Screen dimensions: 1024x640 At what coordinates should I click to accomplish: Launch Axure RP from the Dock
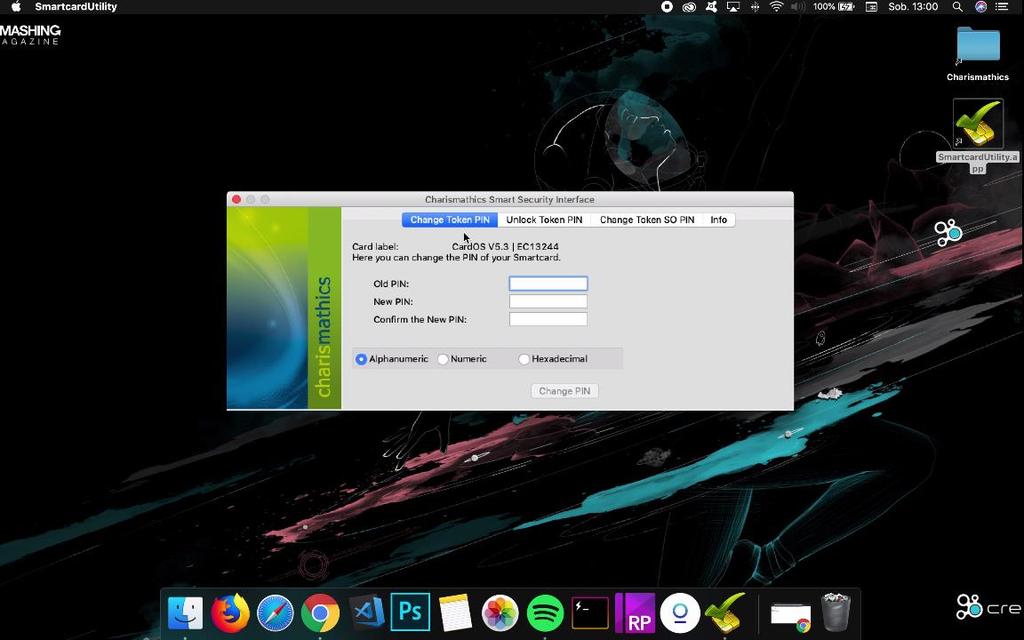(635, 613)
